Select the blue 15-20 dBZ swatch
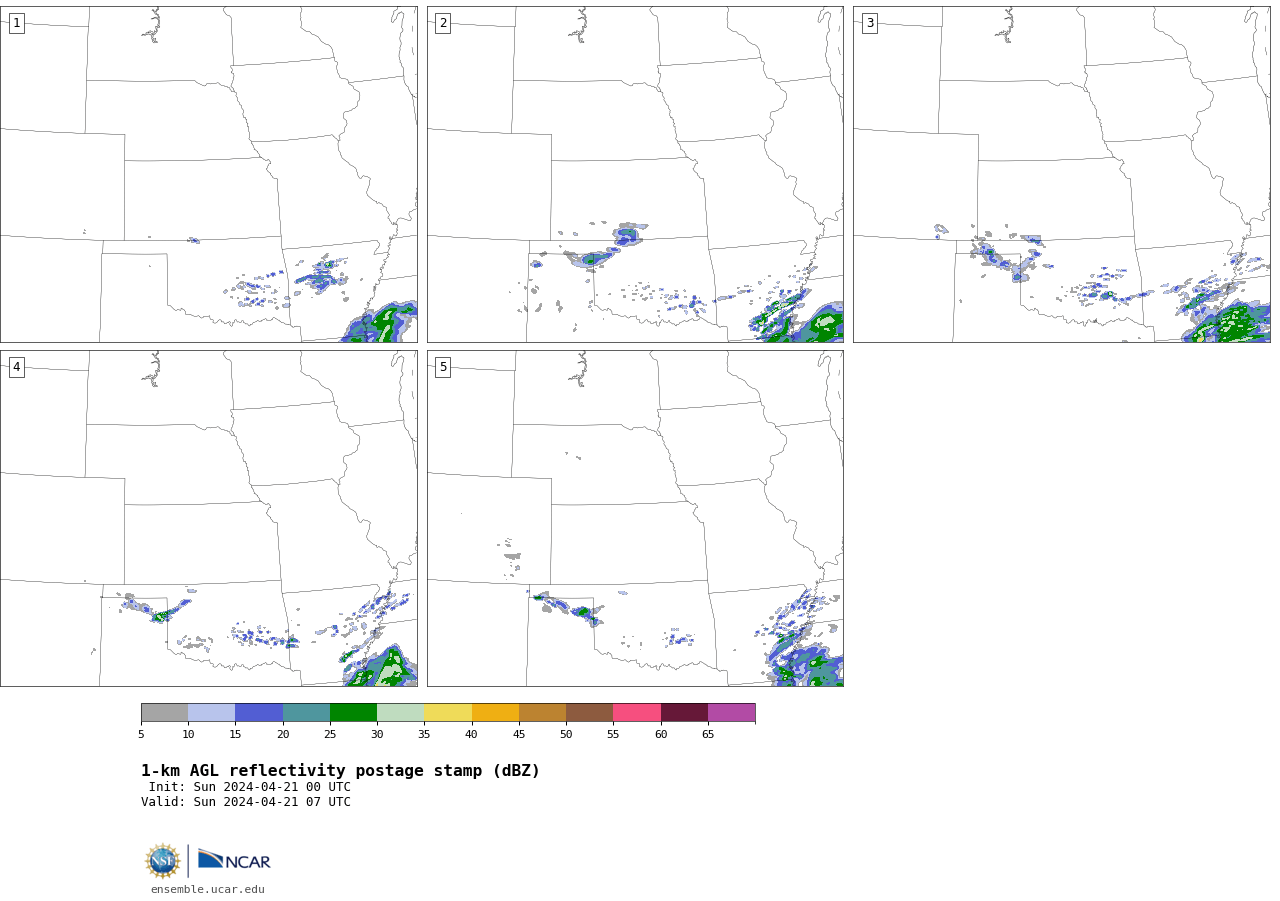The width and height of the screenshot is (1280, 901). tap(259, 713)
